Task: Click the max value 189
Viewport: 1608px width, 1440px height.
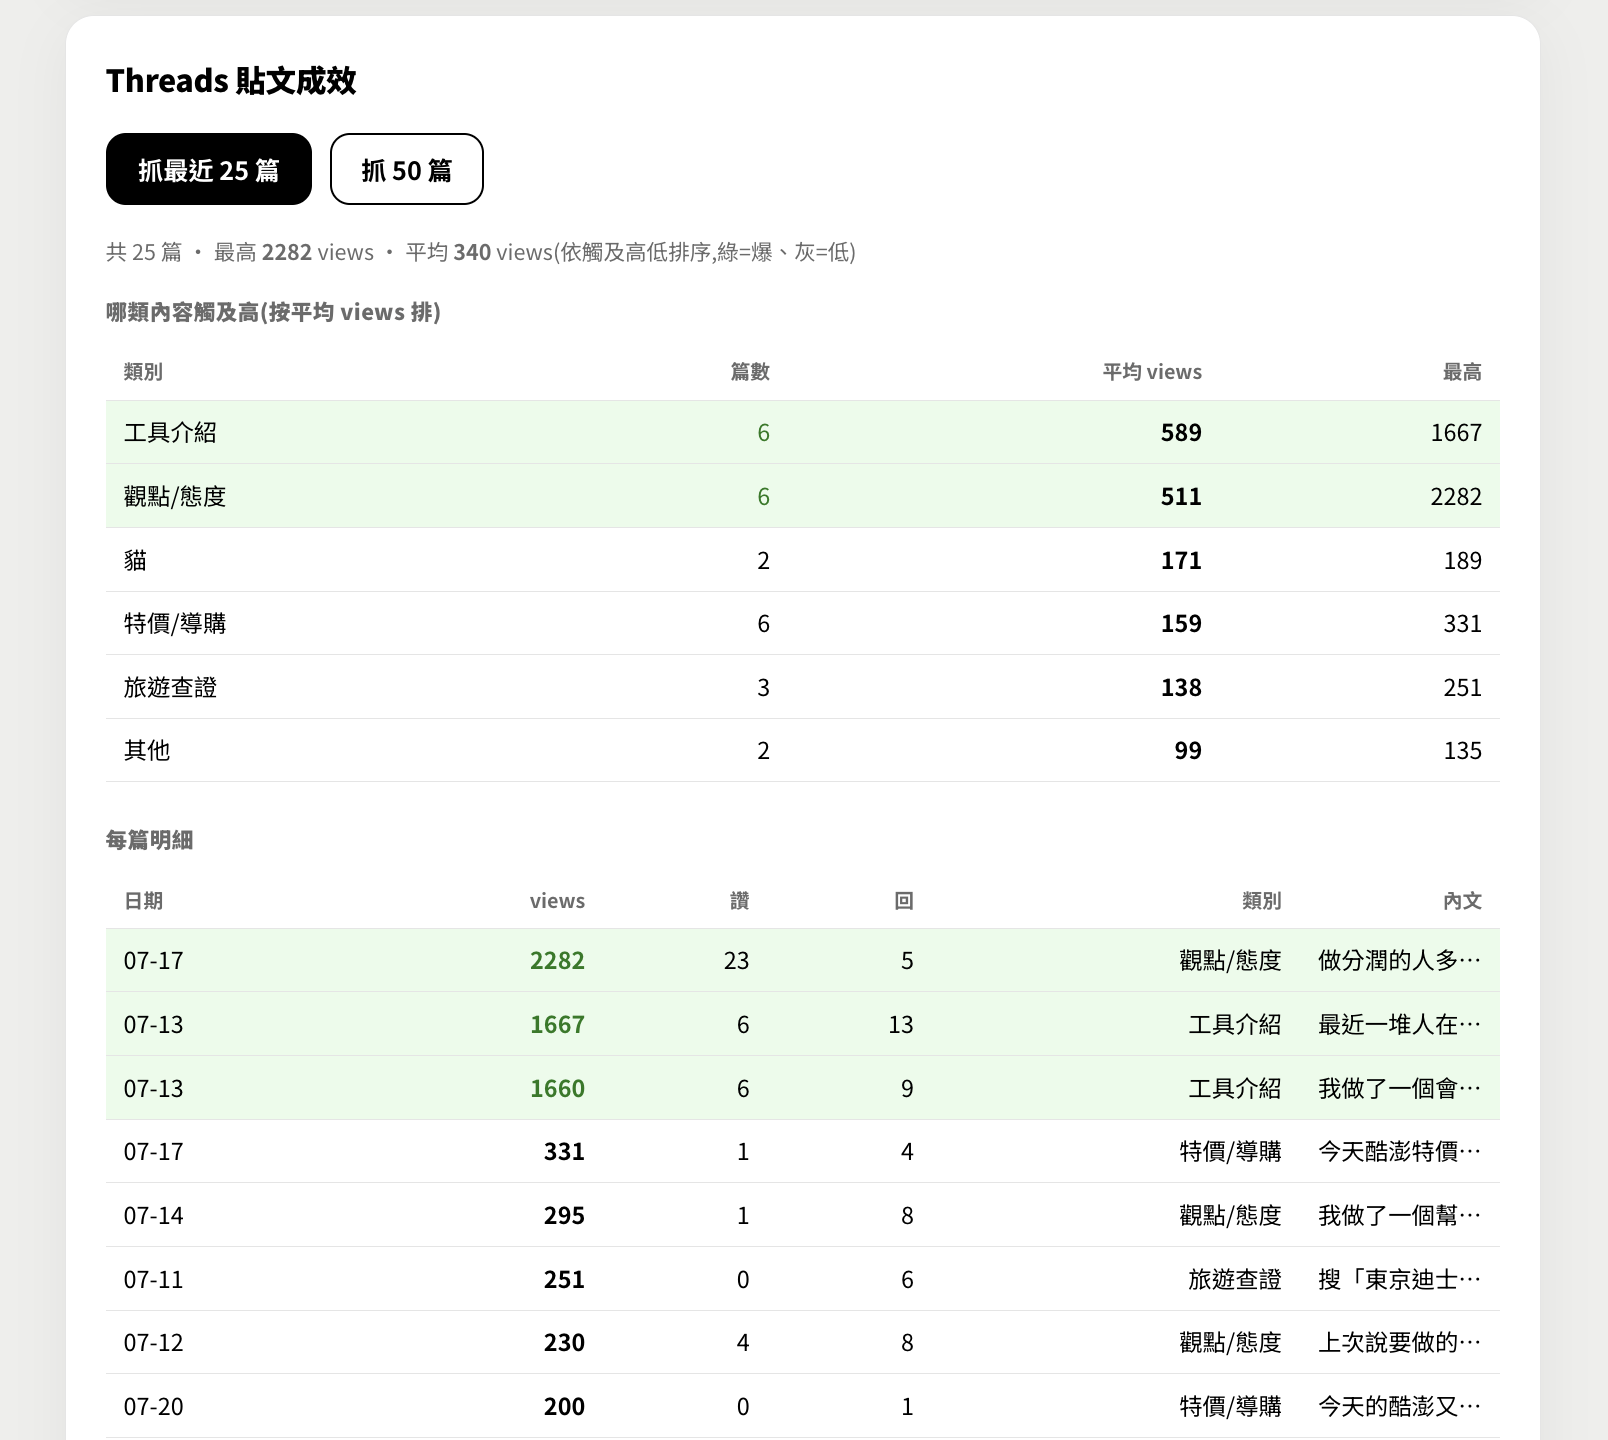Action: tap(1463, 560)
